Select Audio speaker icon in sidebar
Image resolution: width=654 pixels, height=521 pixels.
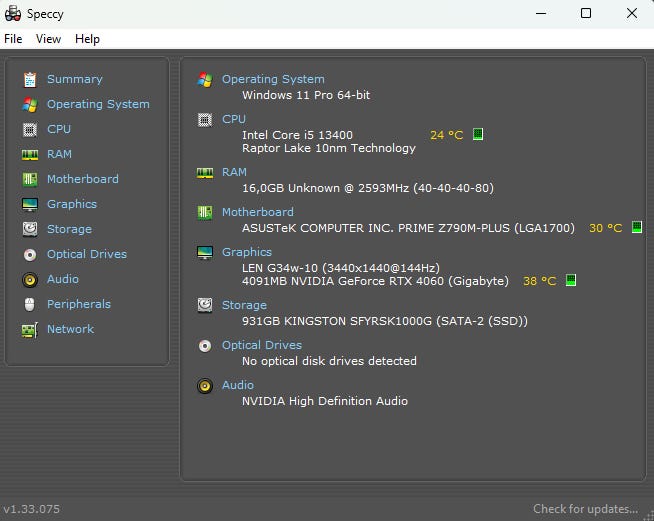click(x=30, y=279)
